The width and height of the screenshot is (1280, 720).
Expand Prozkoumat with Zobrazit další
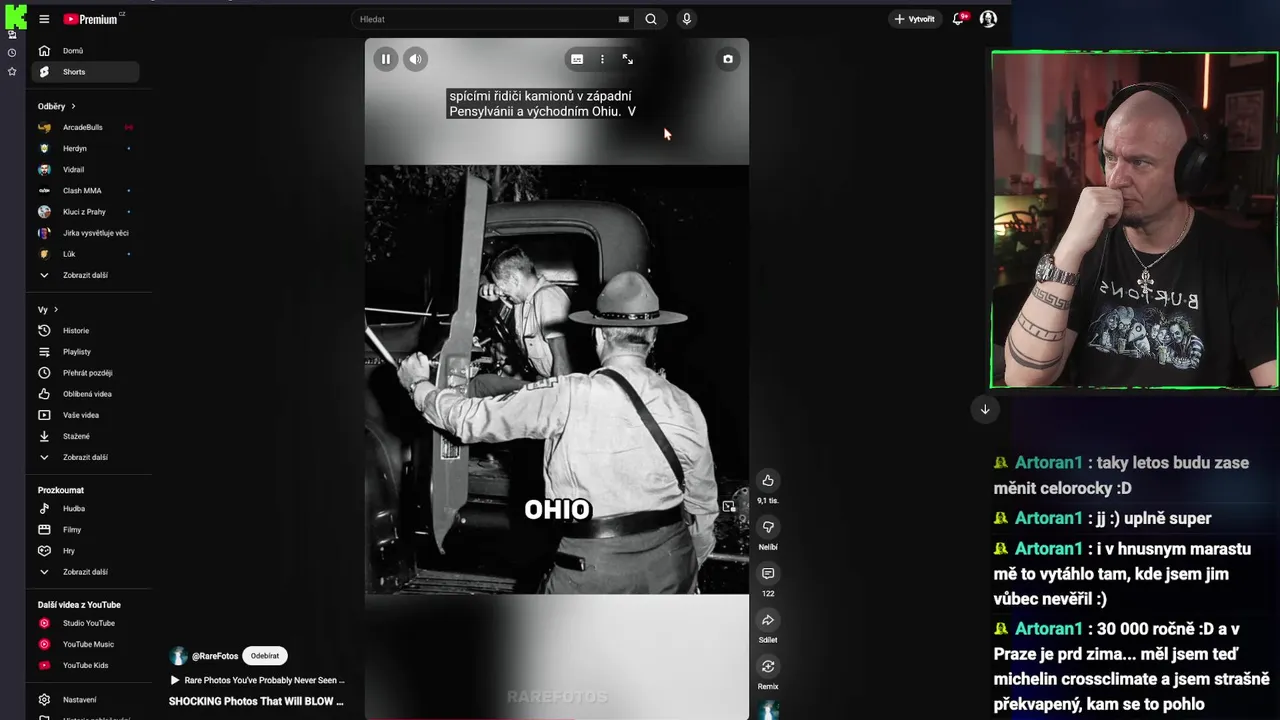[85, 572]
